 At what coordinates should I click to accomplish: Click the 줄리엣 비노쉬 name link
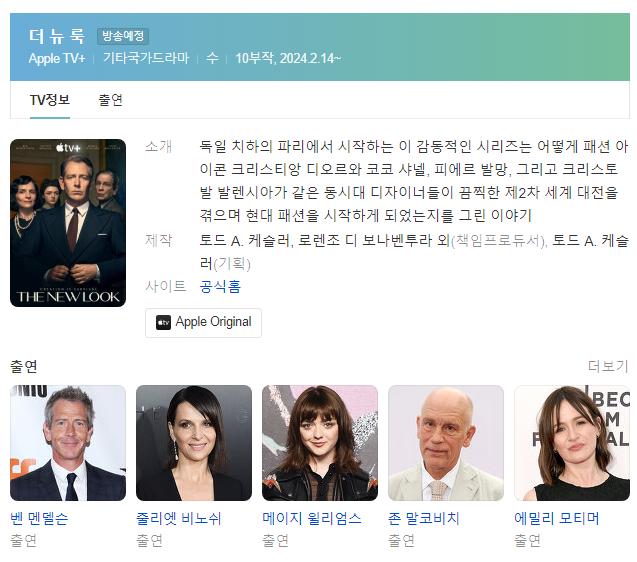179,518
